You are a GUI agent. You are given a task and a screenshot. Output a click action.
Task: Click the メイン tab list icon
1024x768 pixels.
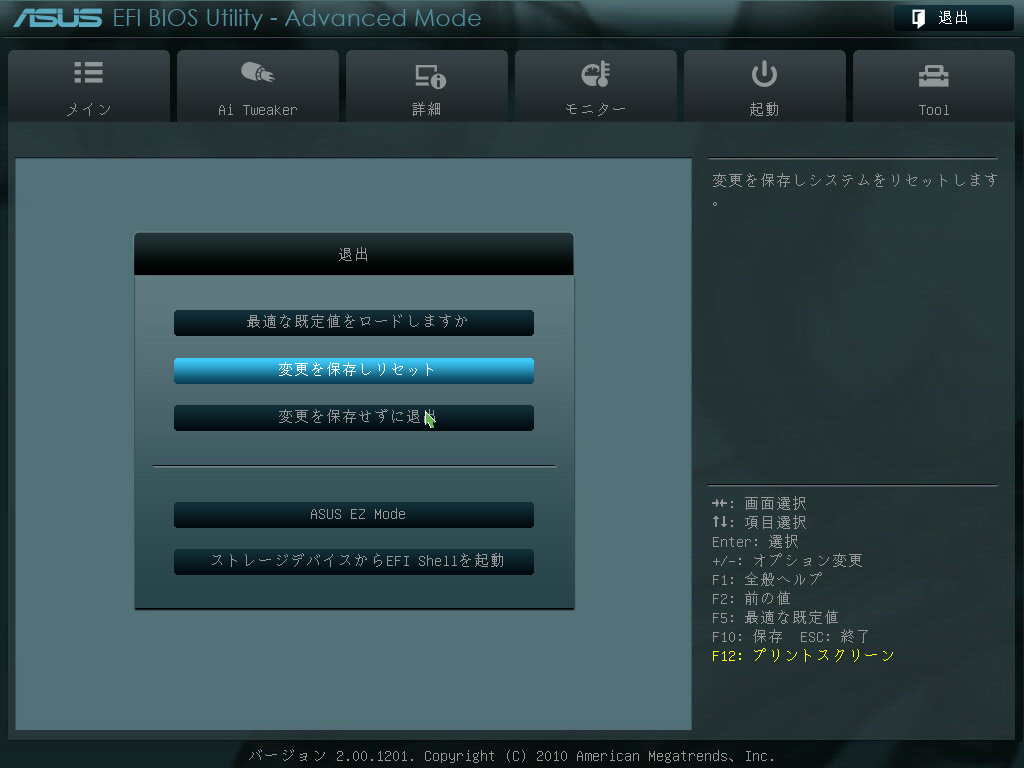click(89, 72)
